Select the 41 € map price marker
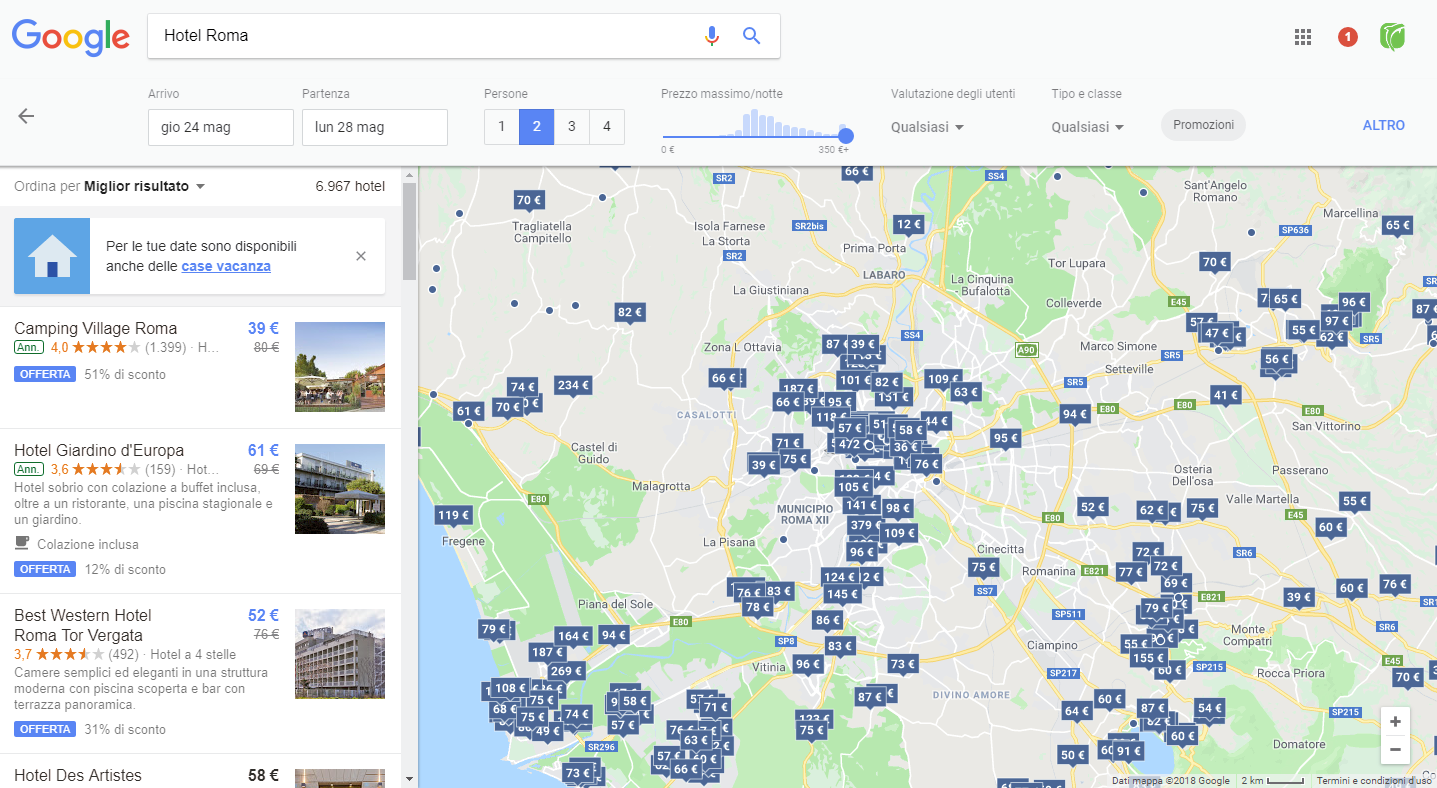1437x788 pixels. [1226, 396]
